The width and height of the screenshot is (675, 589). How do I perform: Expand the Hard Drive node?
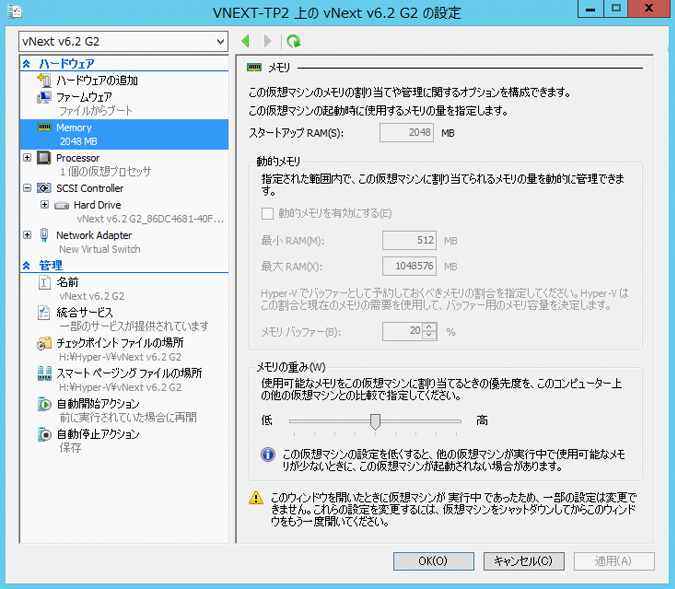pos(44,205)
